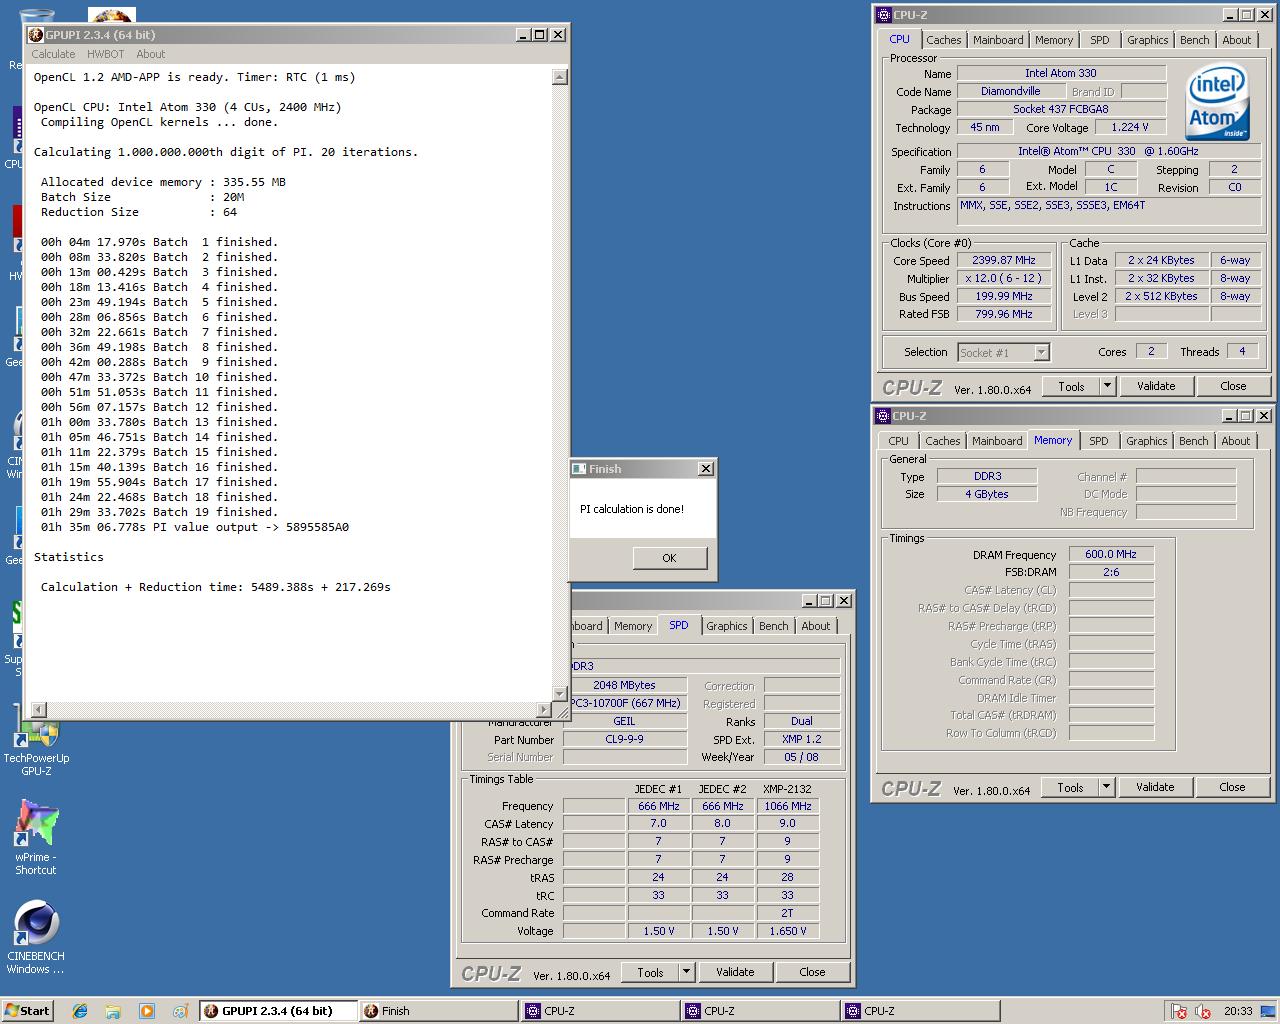Screen dimensions: 1280x1024
Task: Click the muted volume tray icon
Action: [x=1203, y=1011]
